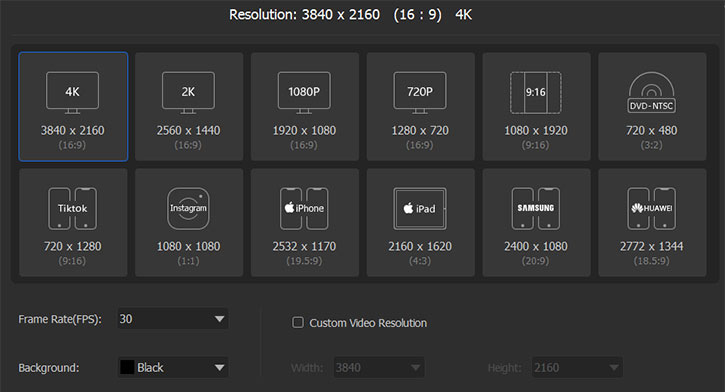Viewport: 725px width, 392px height.
Task: Click the 1920 x 1080 preset label
Action: (304, 131)
